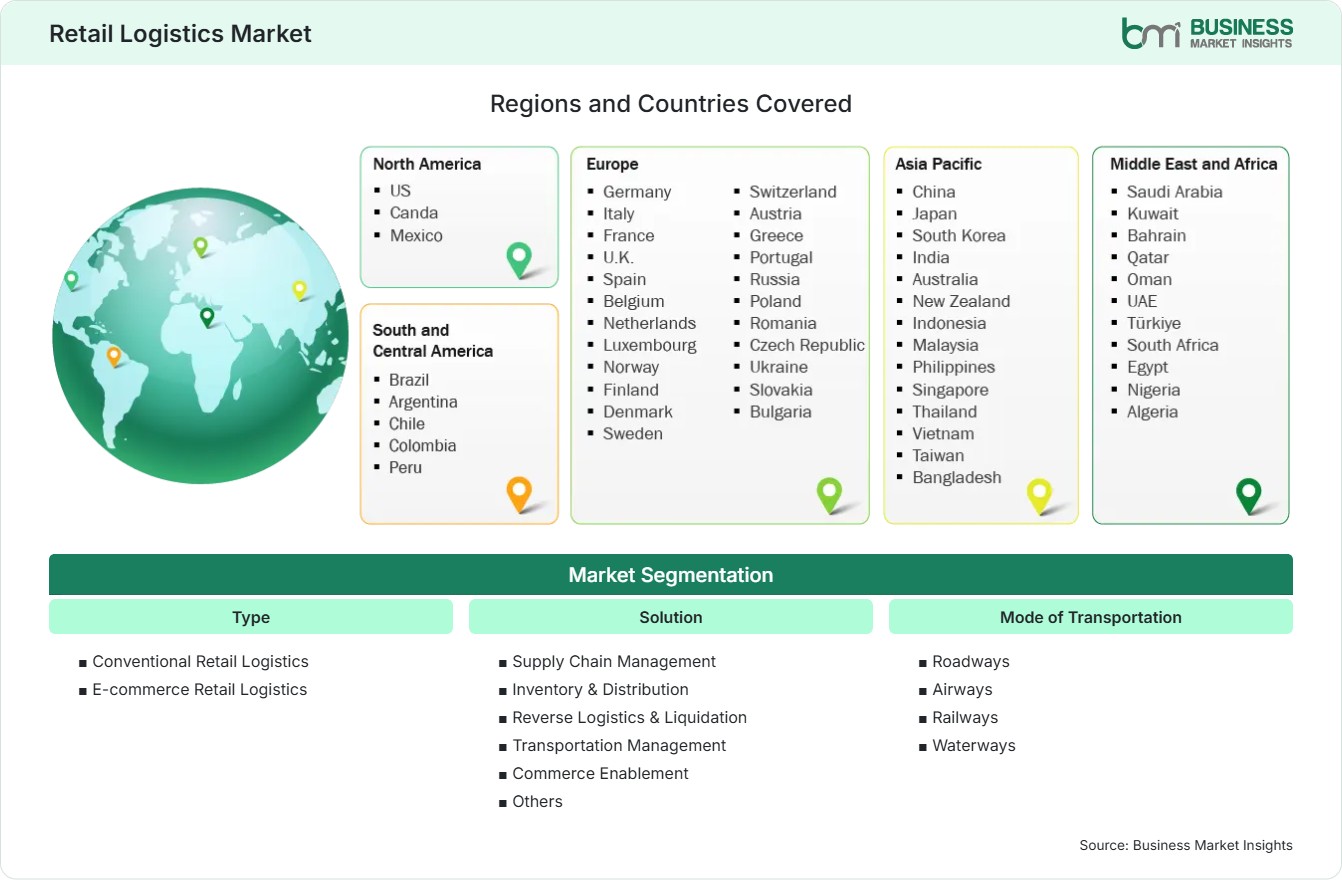This screenshot has height=880, width=1342.
Task: Click E-commerce Retail Logistics
Action: [200, 689]
